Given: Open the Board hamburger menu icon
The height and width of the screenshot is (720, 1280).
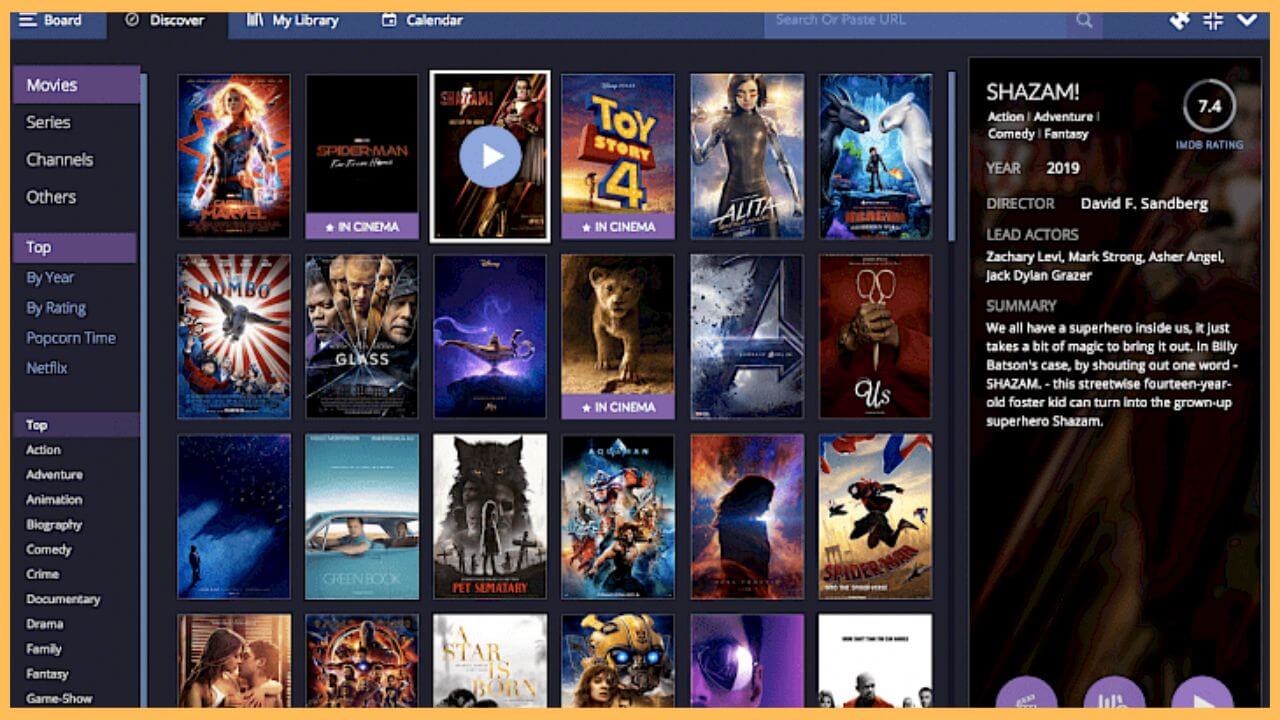Looking at the screenshot, I should tap(27, 20).
